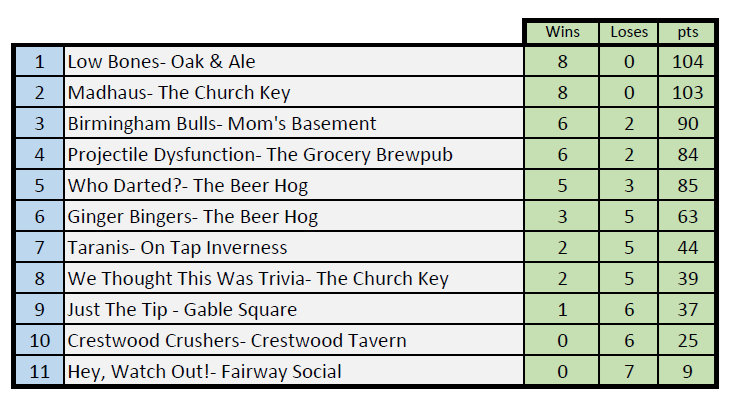Viewport: 733px width, 405px height.
Task: Click the Madhaus- The Church Key cell
Action: click(x=294, y=93)
